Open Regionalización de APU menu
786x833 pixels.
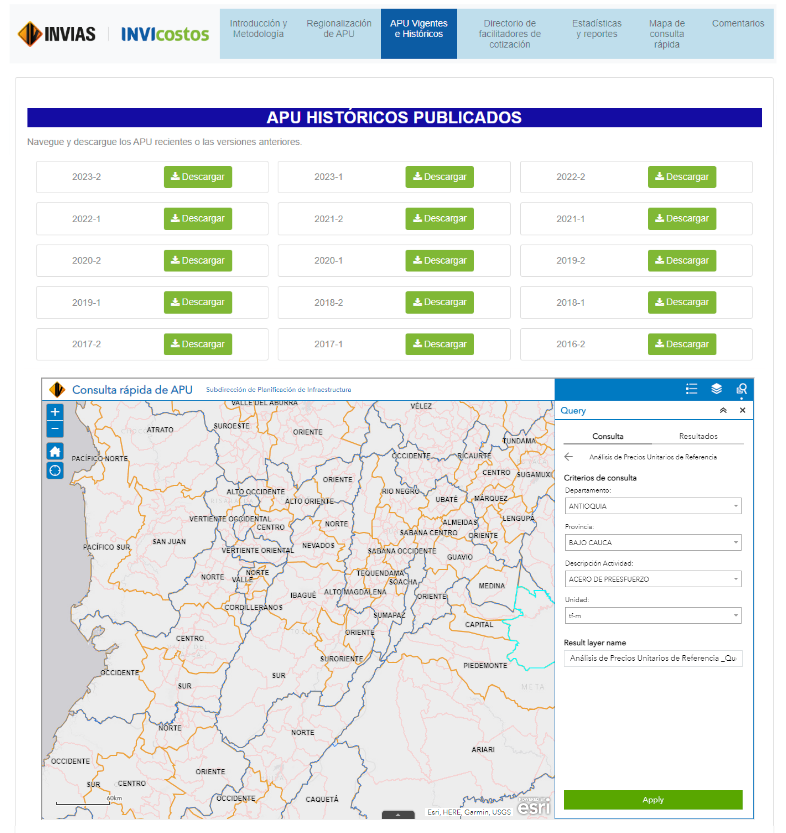click(x=338, y=28)
